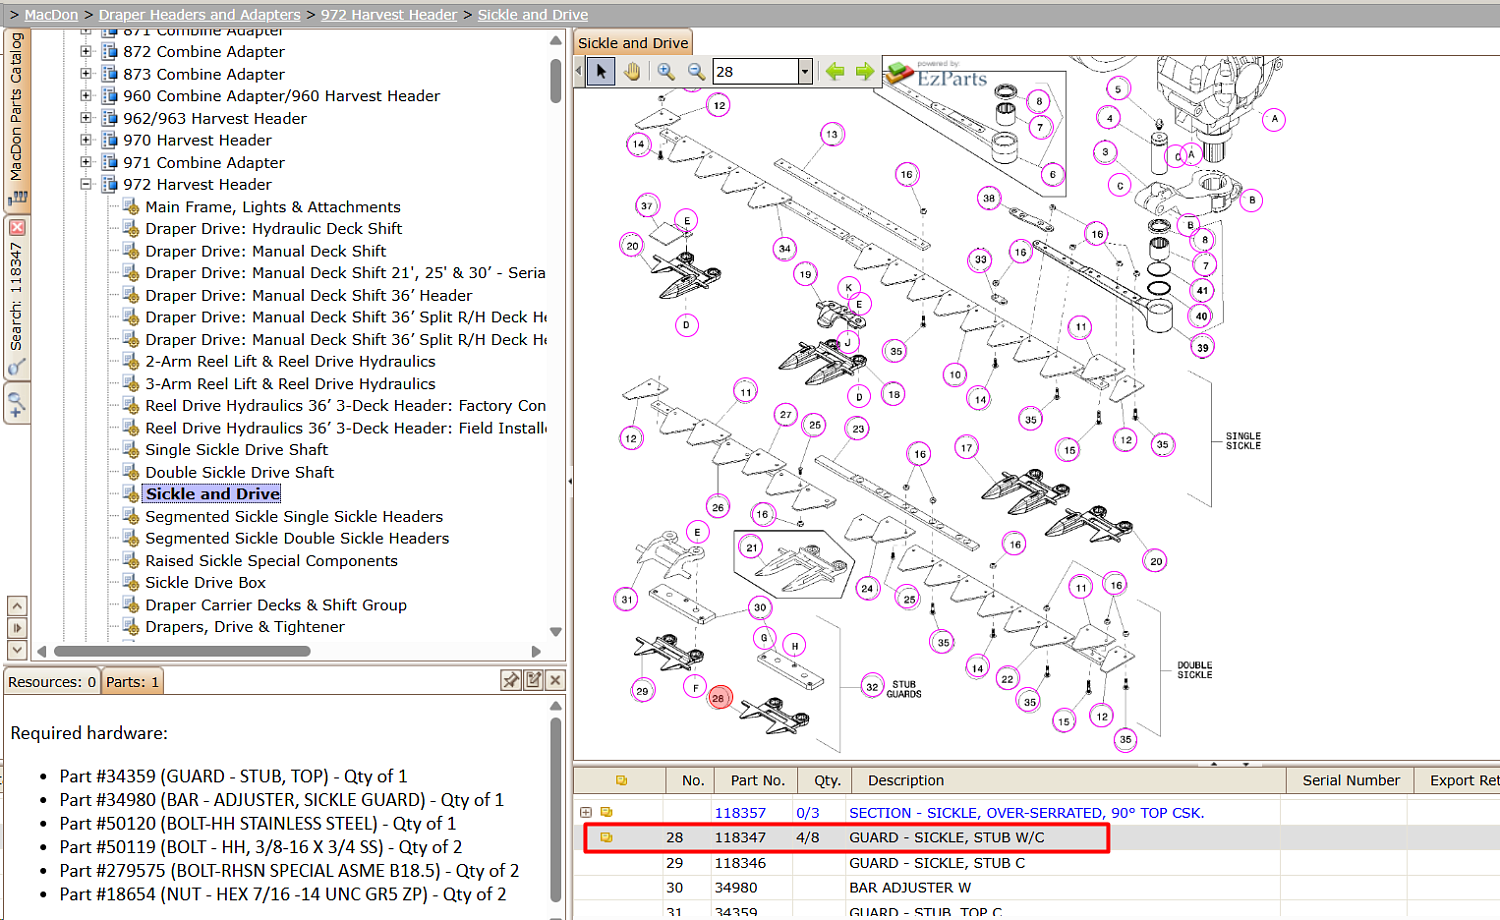Select the BAR ADJUSTER W row

click(x=1036, y=888)
